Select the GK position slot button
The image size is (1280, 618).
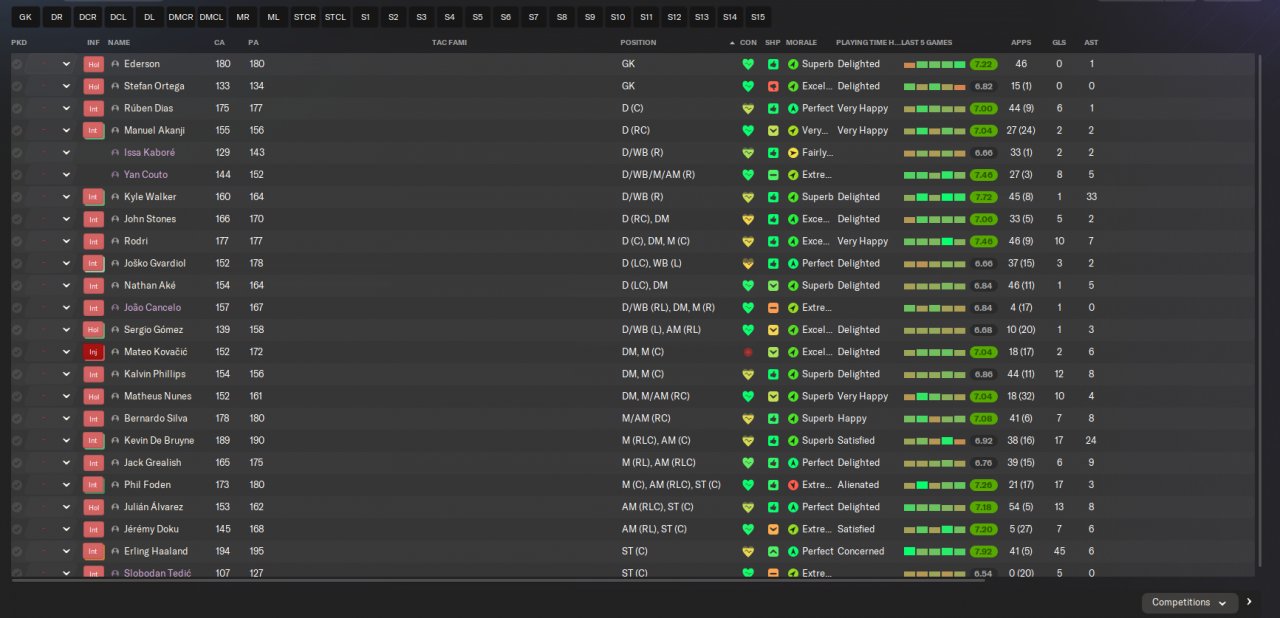click(x=25, y=17)
